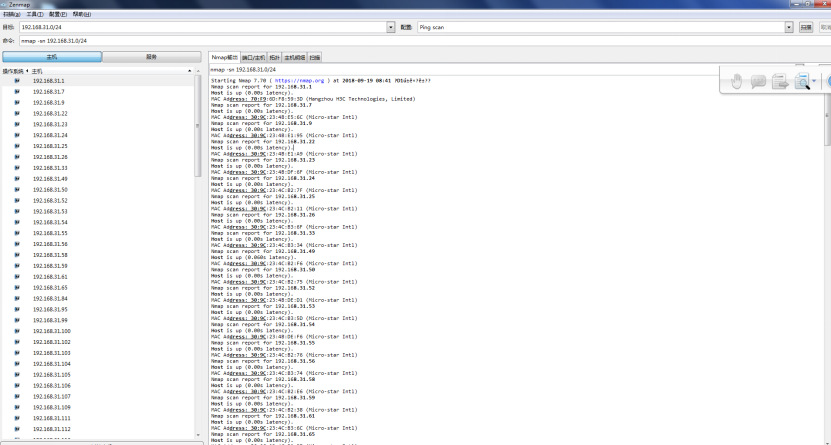Click host icon beside 192.168.31.61
Image resolution: width=831 pixels, height=445 pixels.
[17, 277]
